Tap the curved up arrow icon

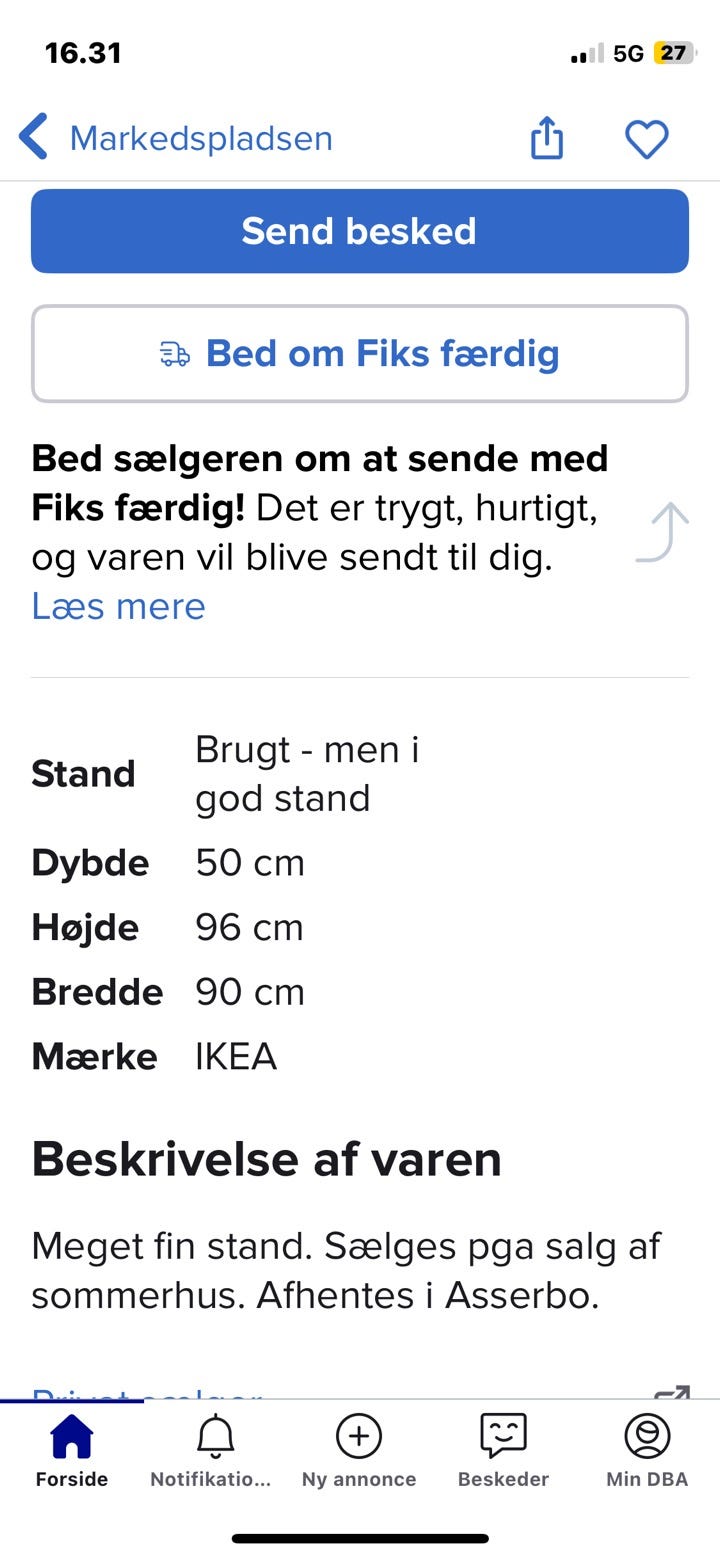tap(665, 532)
